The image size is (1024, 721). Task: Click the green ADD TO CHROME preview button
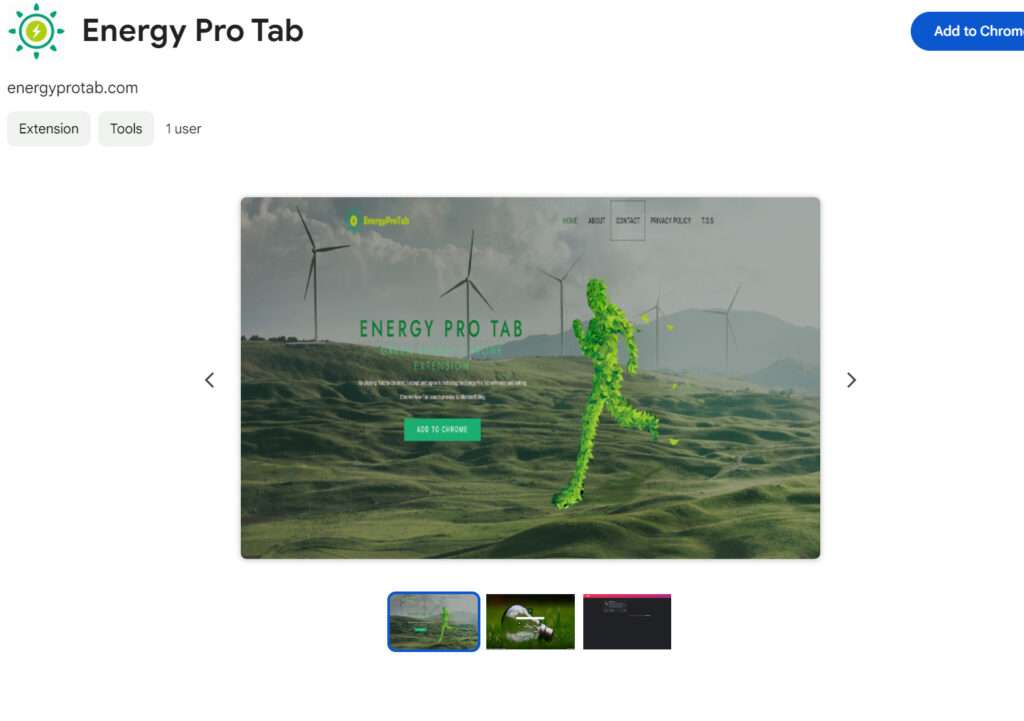click(x=442, y=430)
